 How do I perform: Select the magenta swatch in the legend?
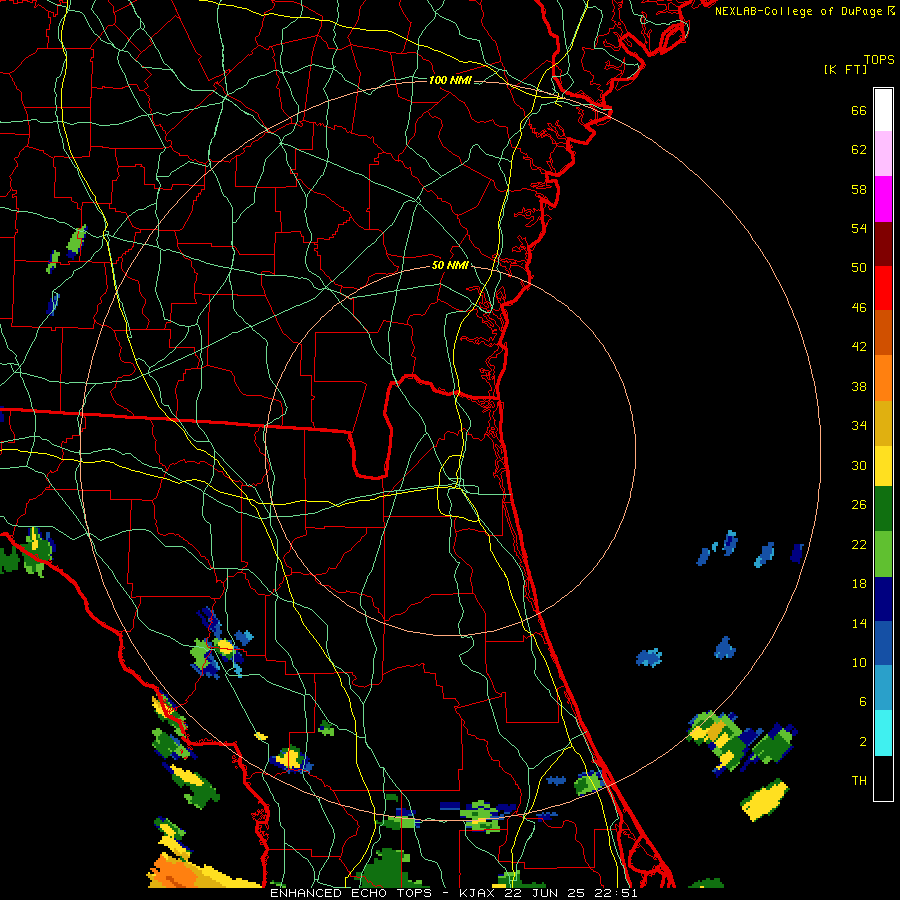coord(883,199)
